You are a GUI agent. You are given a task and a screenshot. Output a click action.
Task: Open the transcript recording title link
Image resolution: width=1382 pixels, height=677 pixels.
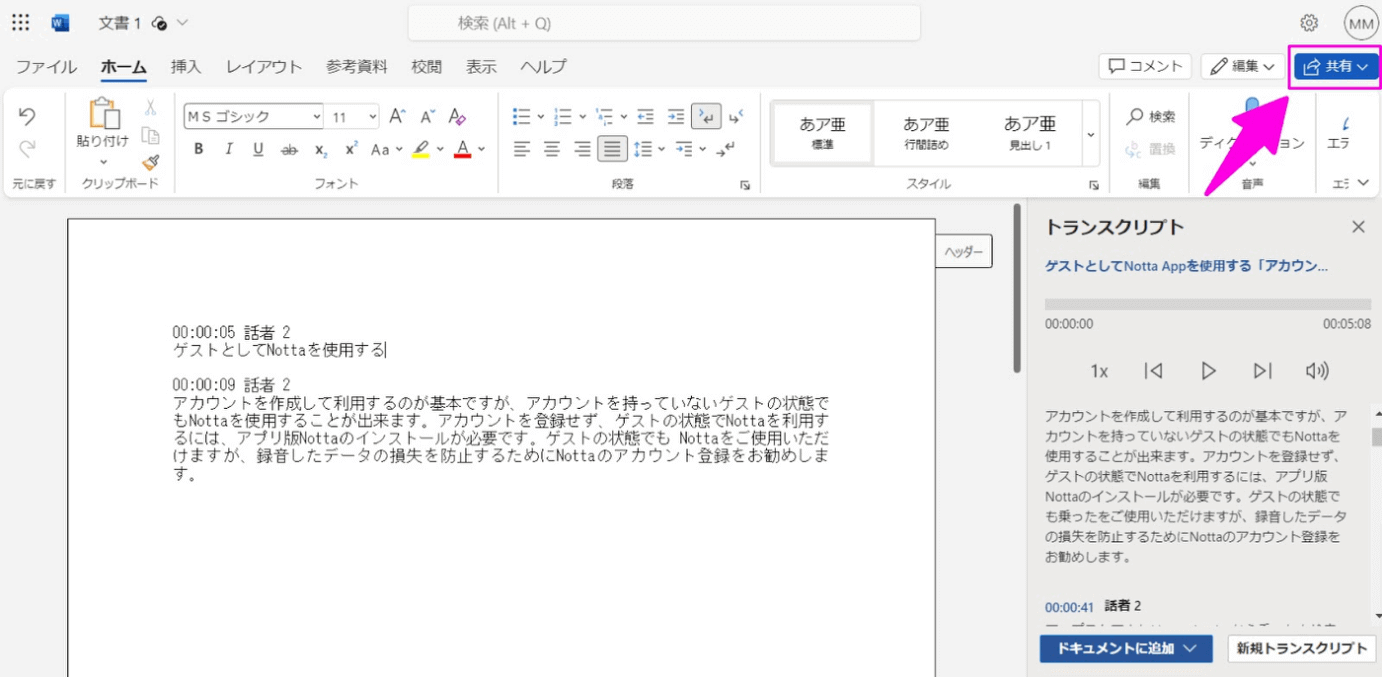pos(1187,266)
